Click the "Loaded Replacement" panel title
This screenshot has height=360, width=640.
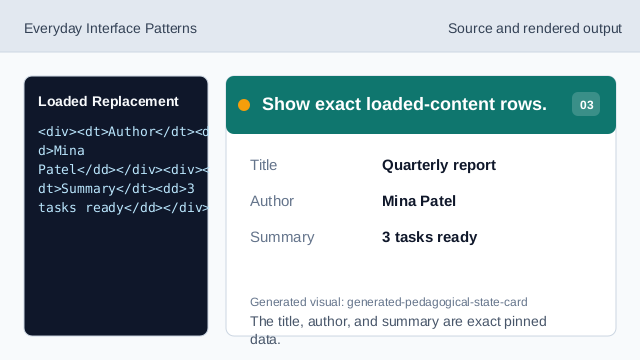tap(108, 101)
